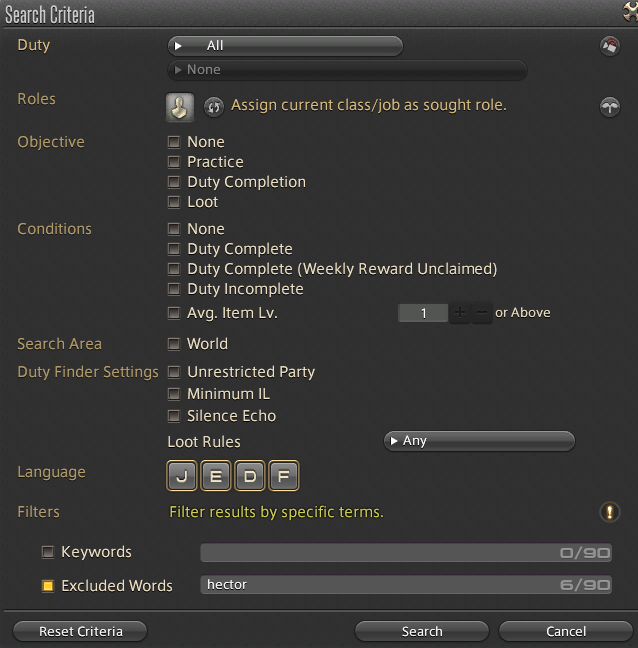Tick Duty Complete (Weekly Reward Unclaimed) checkbox
638x648 pixels.
[x=174, y=269]
